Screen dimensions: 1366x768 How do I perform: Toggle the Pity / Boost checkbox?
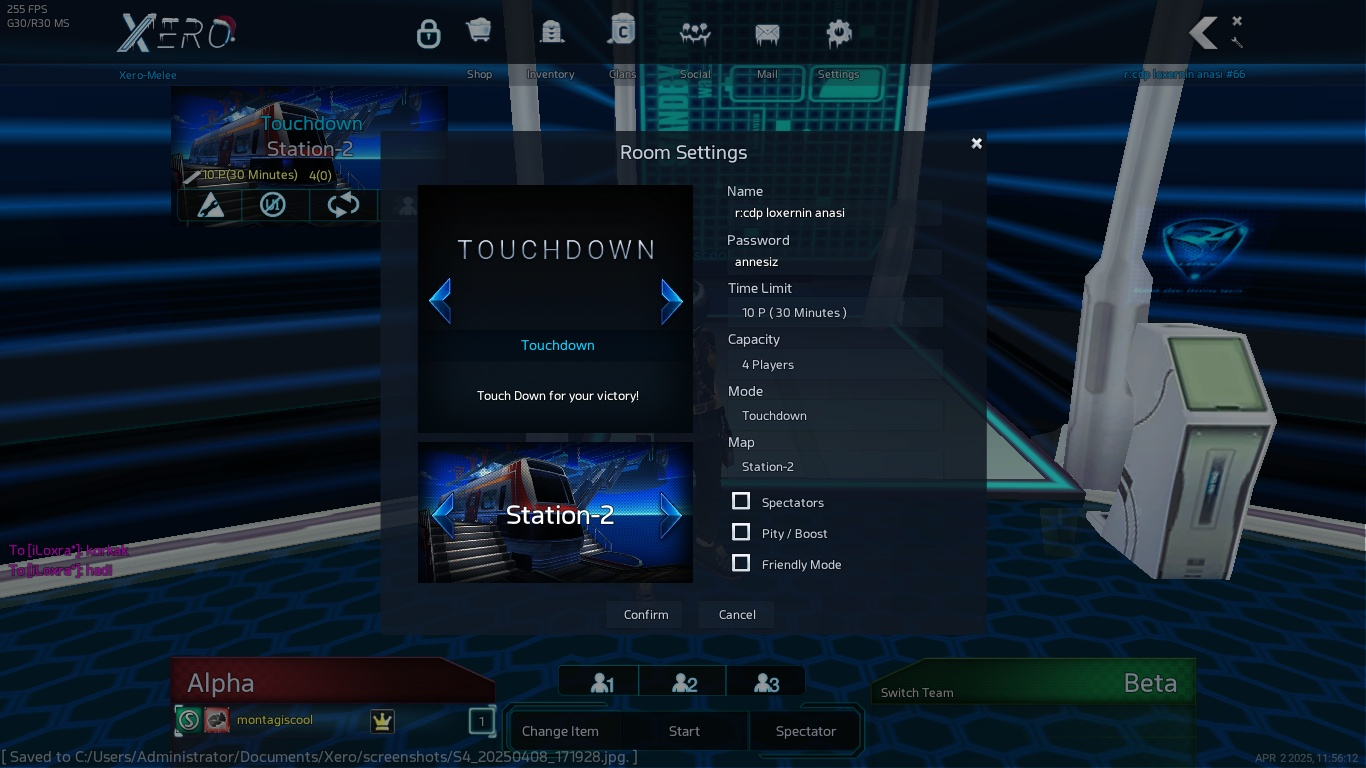click(x=741, y=532)
